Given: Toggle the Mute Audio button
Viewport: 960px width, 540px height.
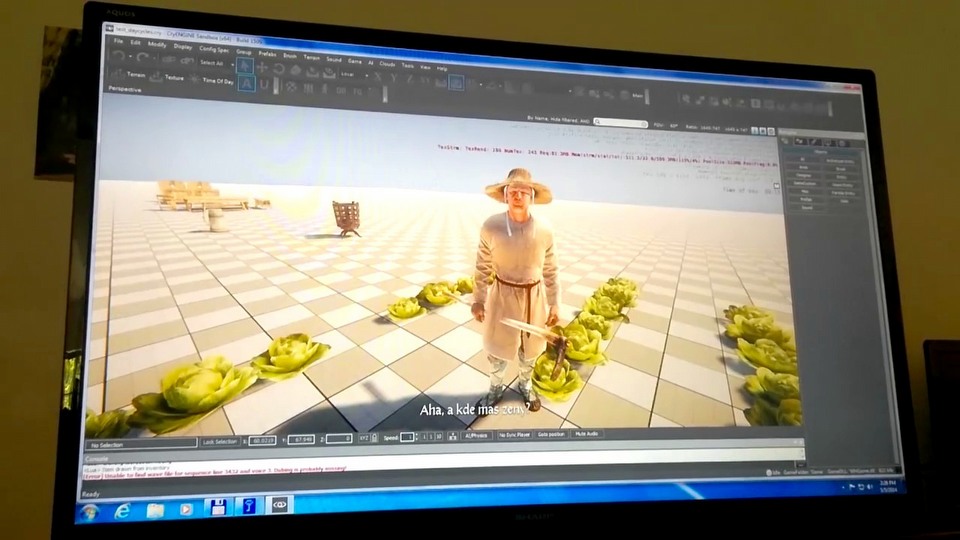Looking at the screenshot, I should [587, 434].
